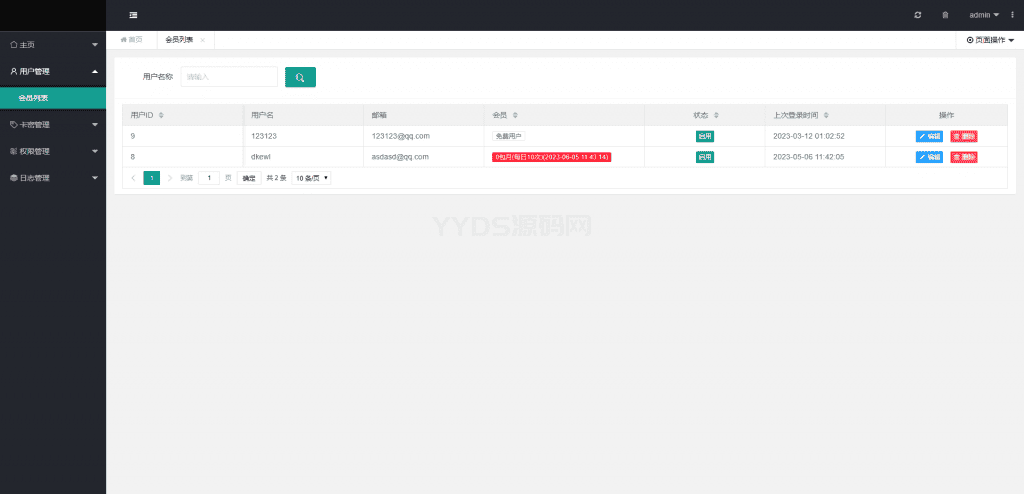This screenshot has height=494, width=1024.
Task: Expand the 权限管理 sidebar menu
Action: coord(53,151)
